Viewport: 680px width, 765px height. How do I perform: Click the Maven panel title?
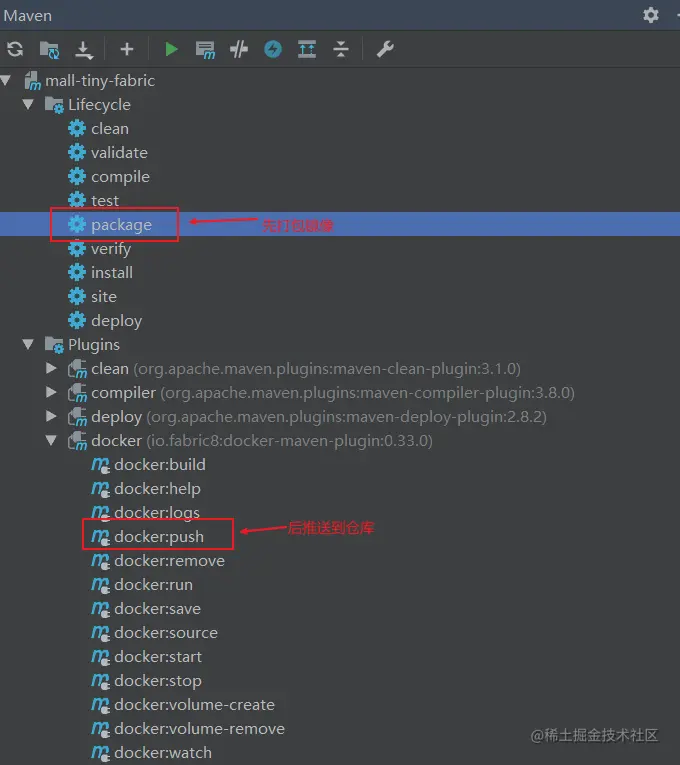click(27, 16)
